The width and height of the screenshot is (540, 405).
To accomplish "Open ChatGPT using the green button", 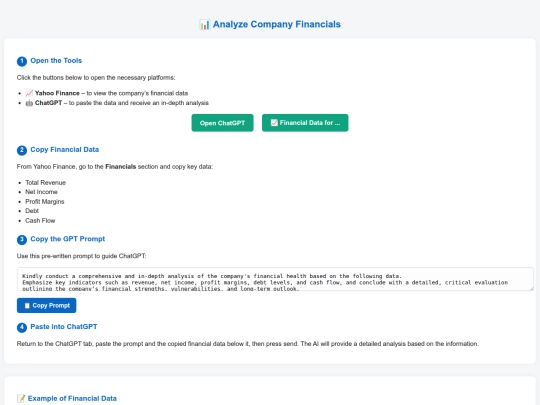I will tap(222, 123).
